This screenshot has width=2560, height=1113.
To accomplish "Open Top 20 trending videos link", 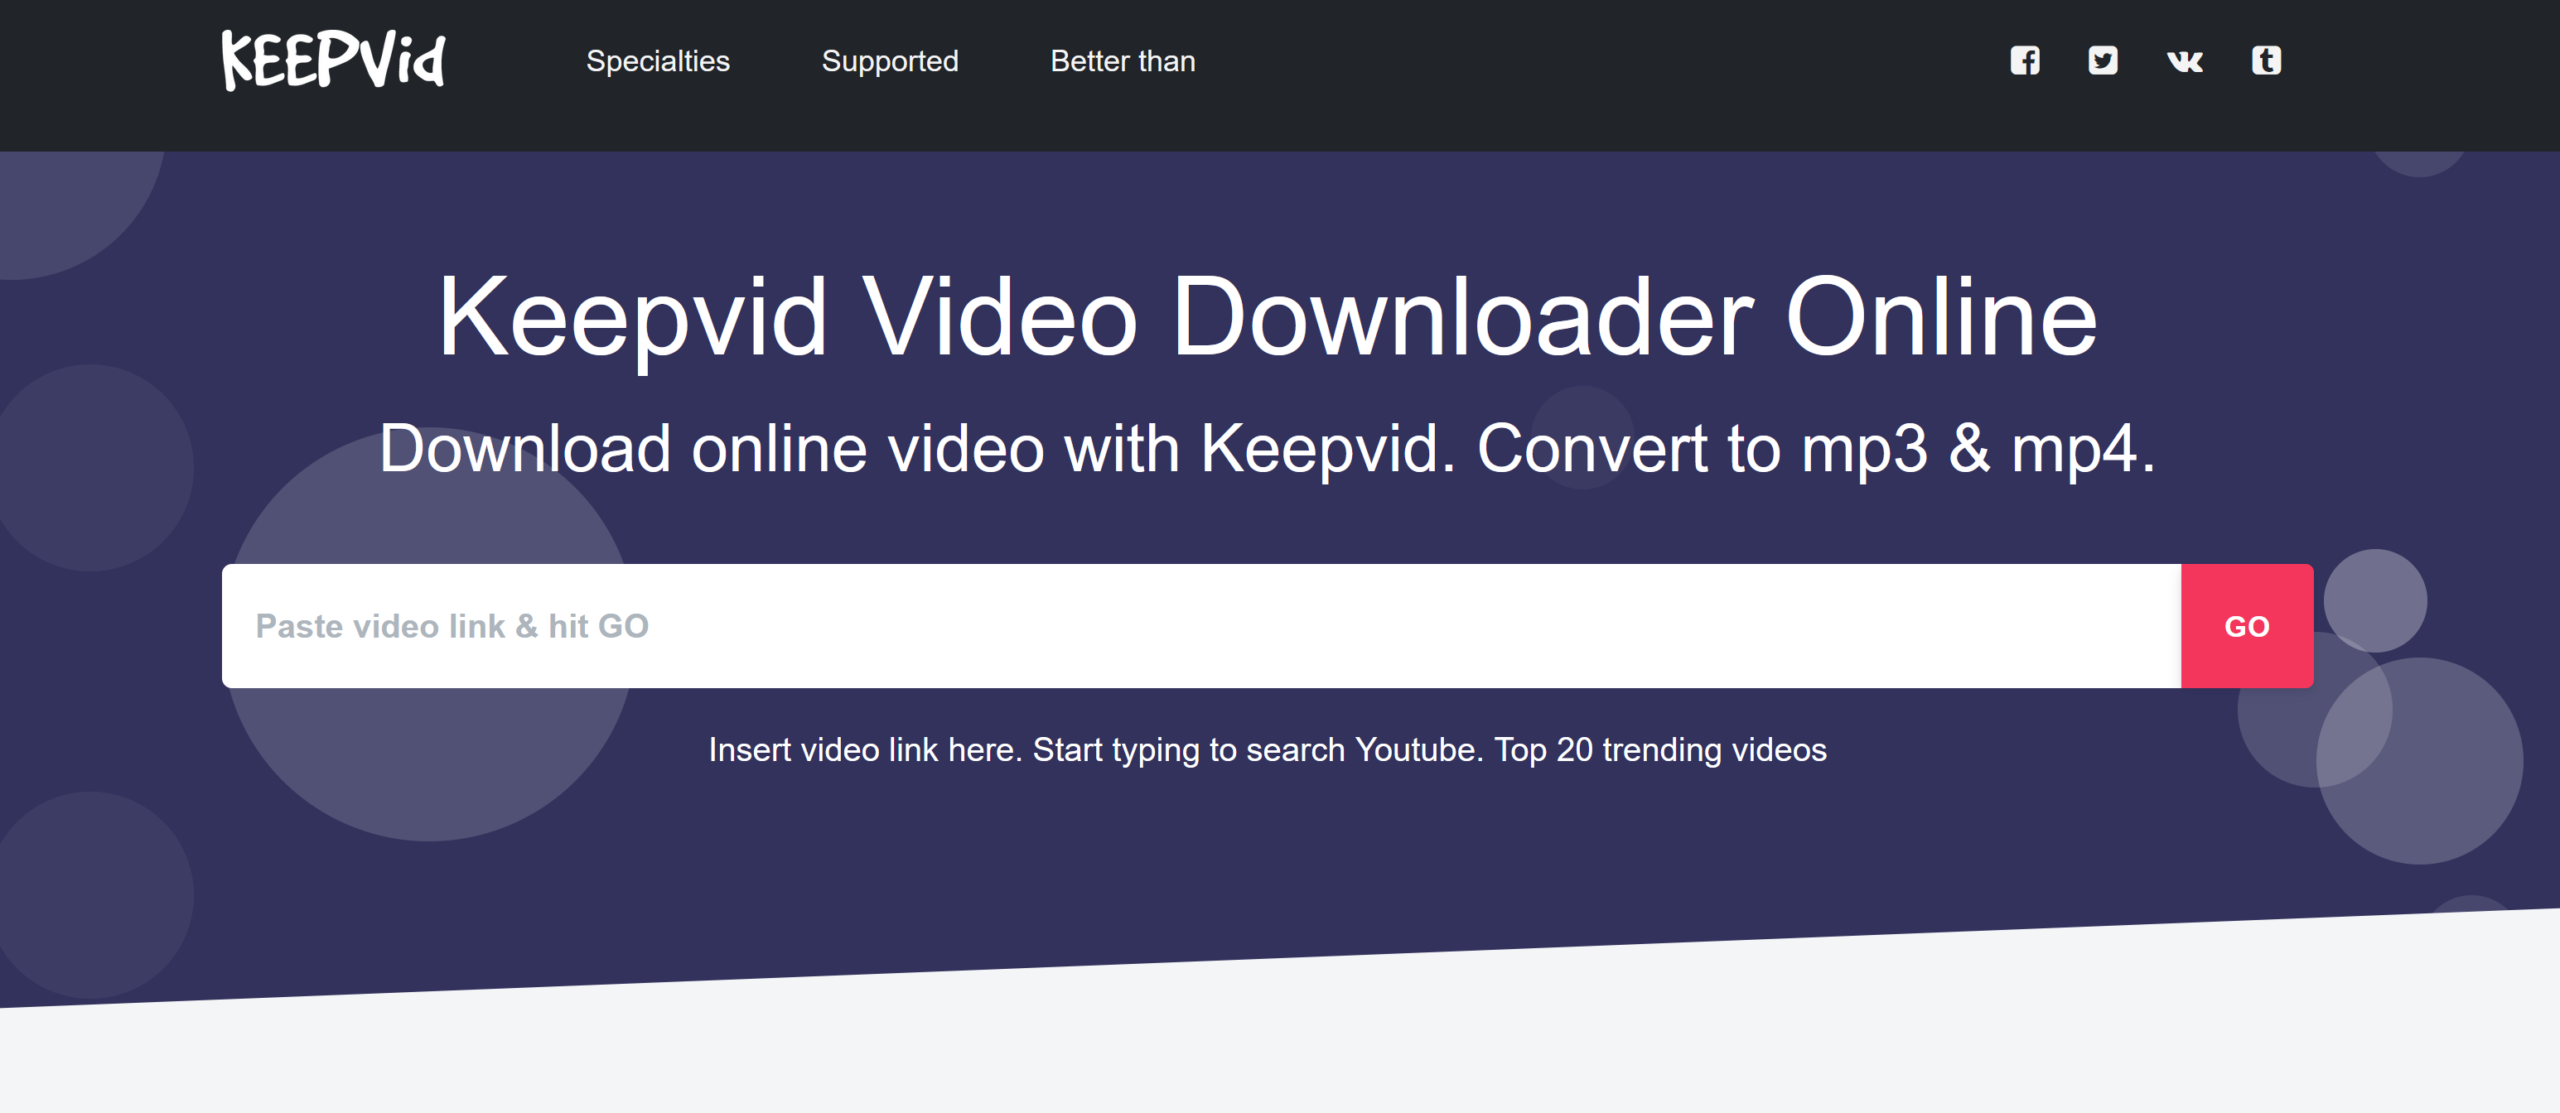I will coord(1660,750).
